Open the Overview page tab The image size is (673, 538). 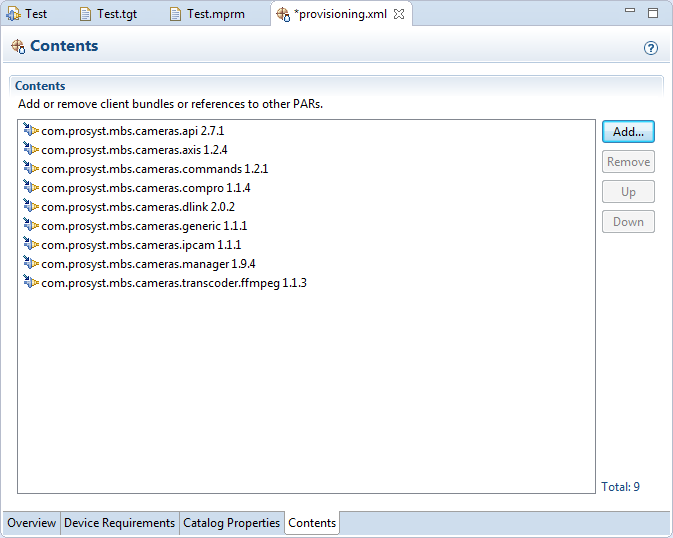[x=31, y=523]
